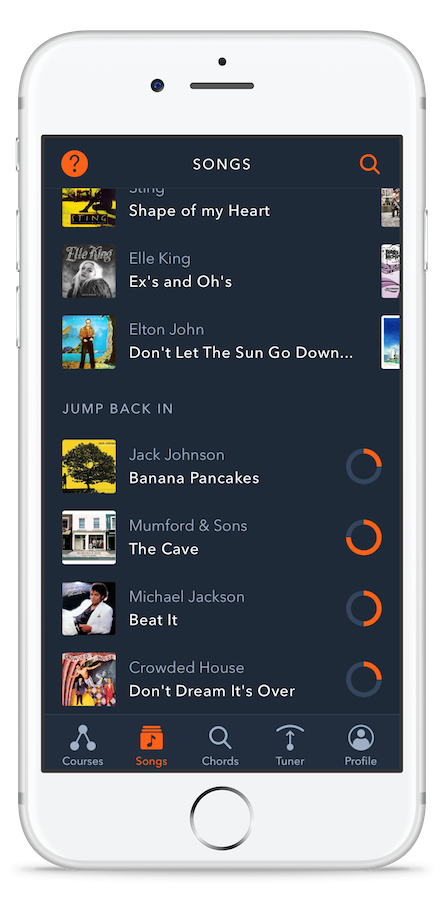Open Don't Let The Sun Go Down
The width and height of the screenshot is (448, 903).
pyautogui.click(x=241, y=352)
